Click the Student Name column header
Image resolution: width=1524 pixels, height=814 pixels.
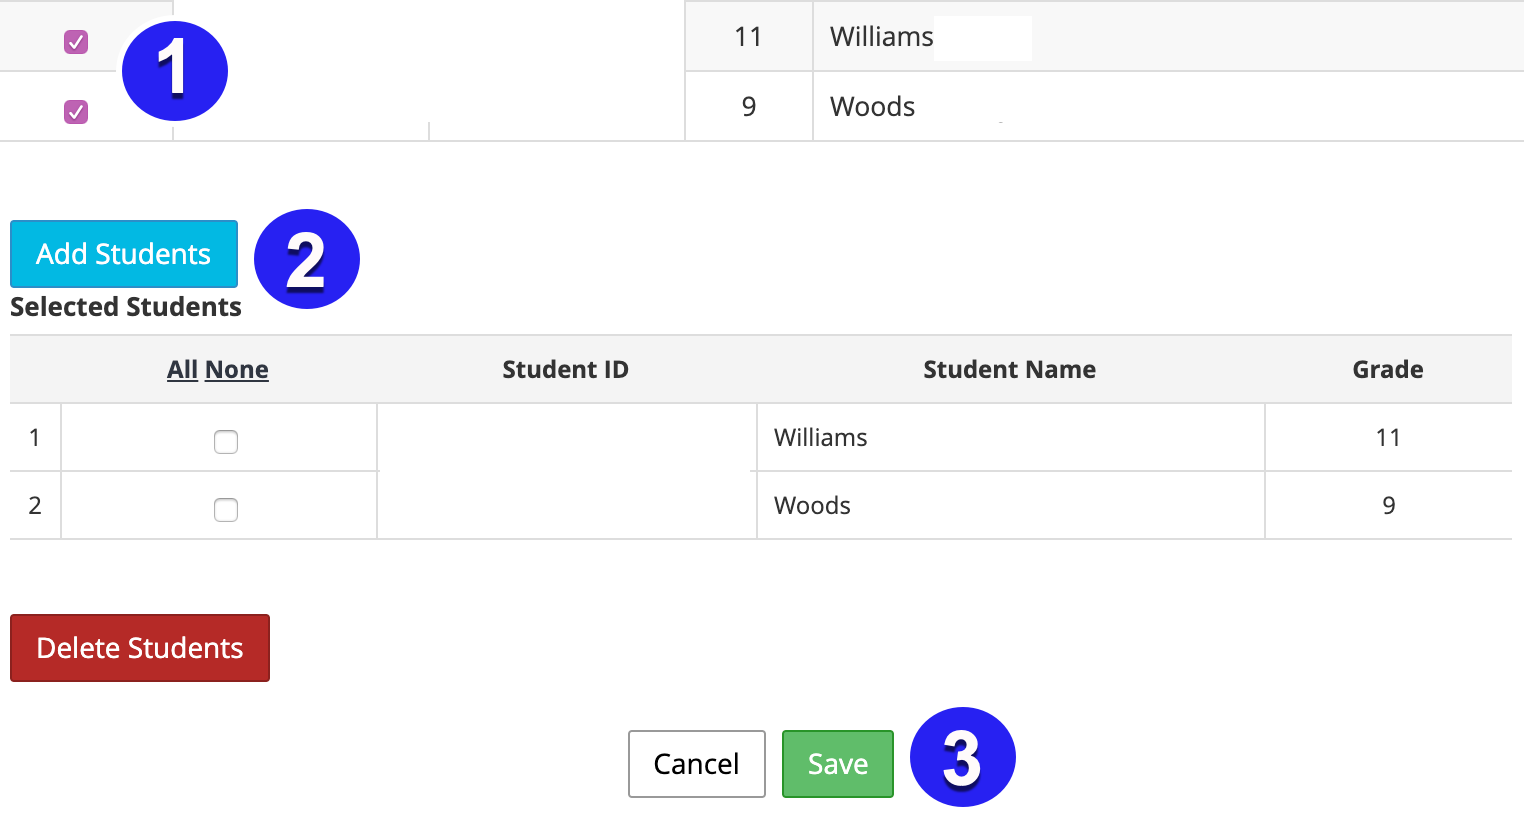[x=1010, y=370]
